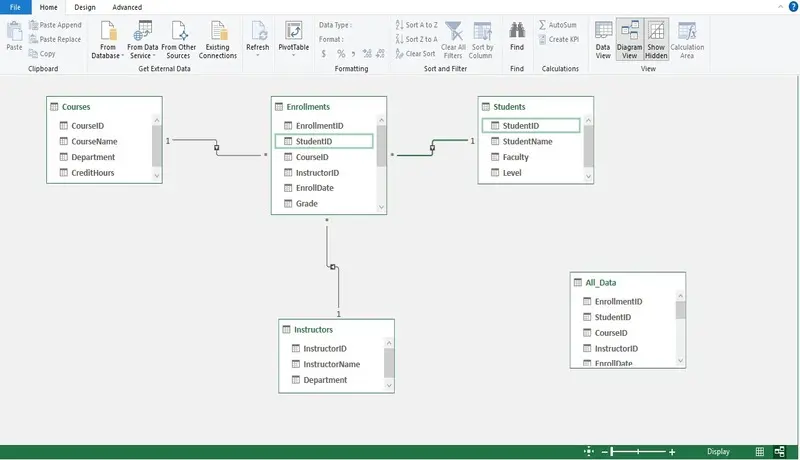The image size is (800, 460).
Task: Select CreditHours field in Courses
Action: (x=93, y=172)
